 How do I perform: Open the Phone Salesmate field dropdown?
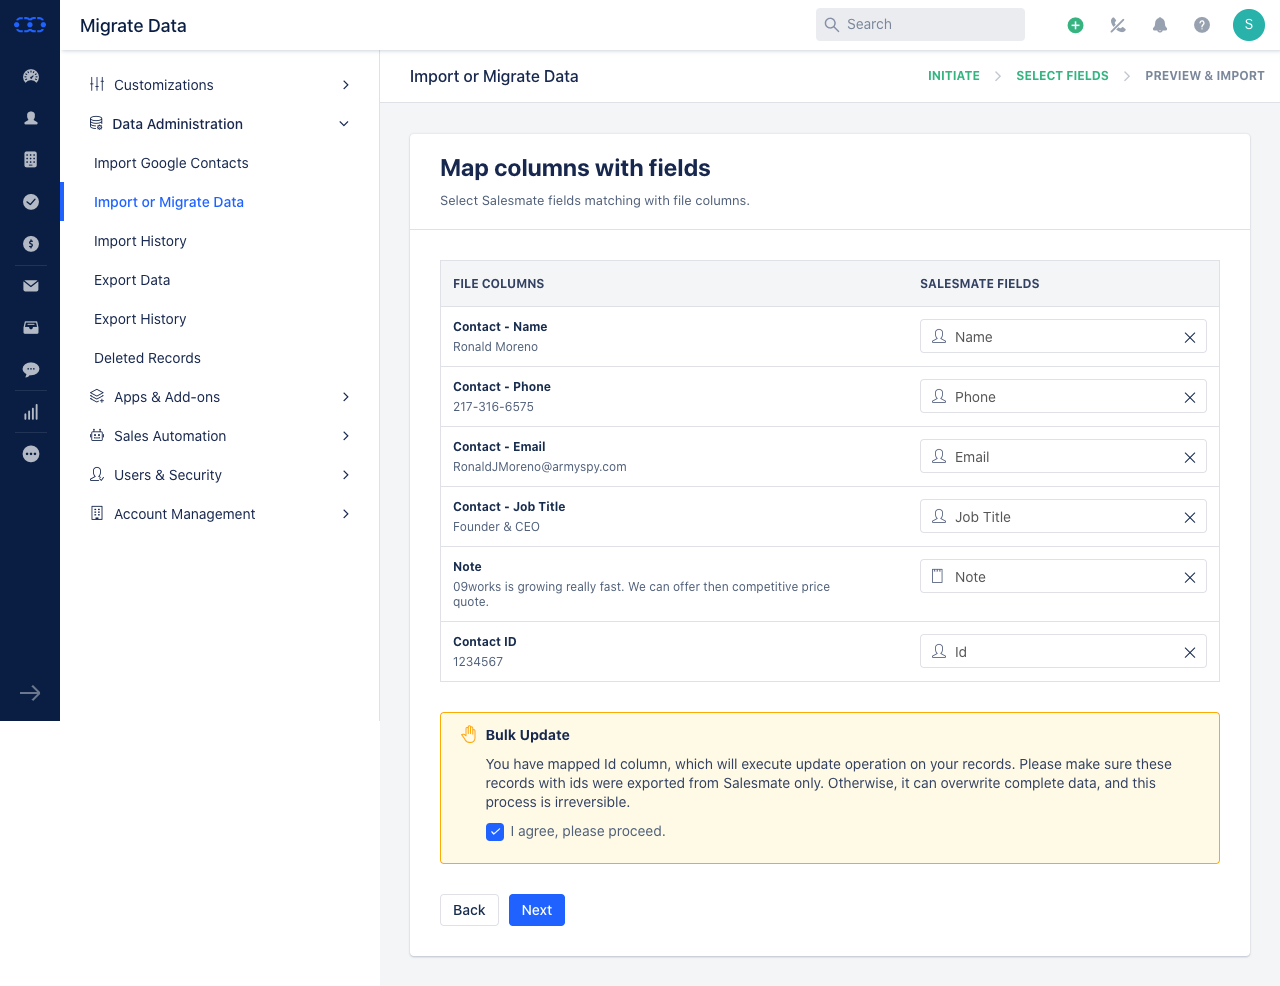pos(1063,397)
